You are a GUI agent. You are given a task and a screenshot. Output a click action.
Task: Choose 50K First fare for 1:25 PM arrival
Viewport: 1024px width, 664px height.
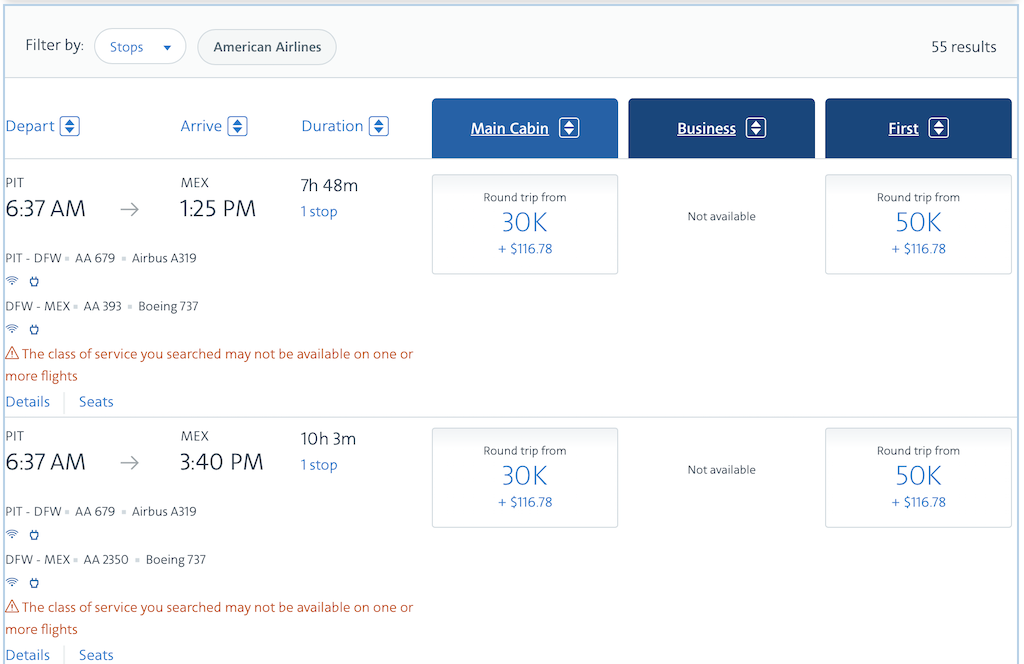pyautogui.click(x=918, y=224)
